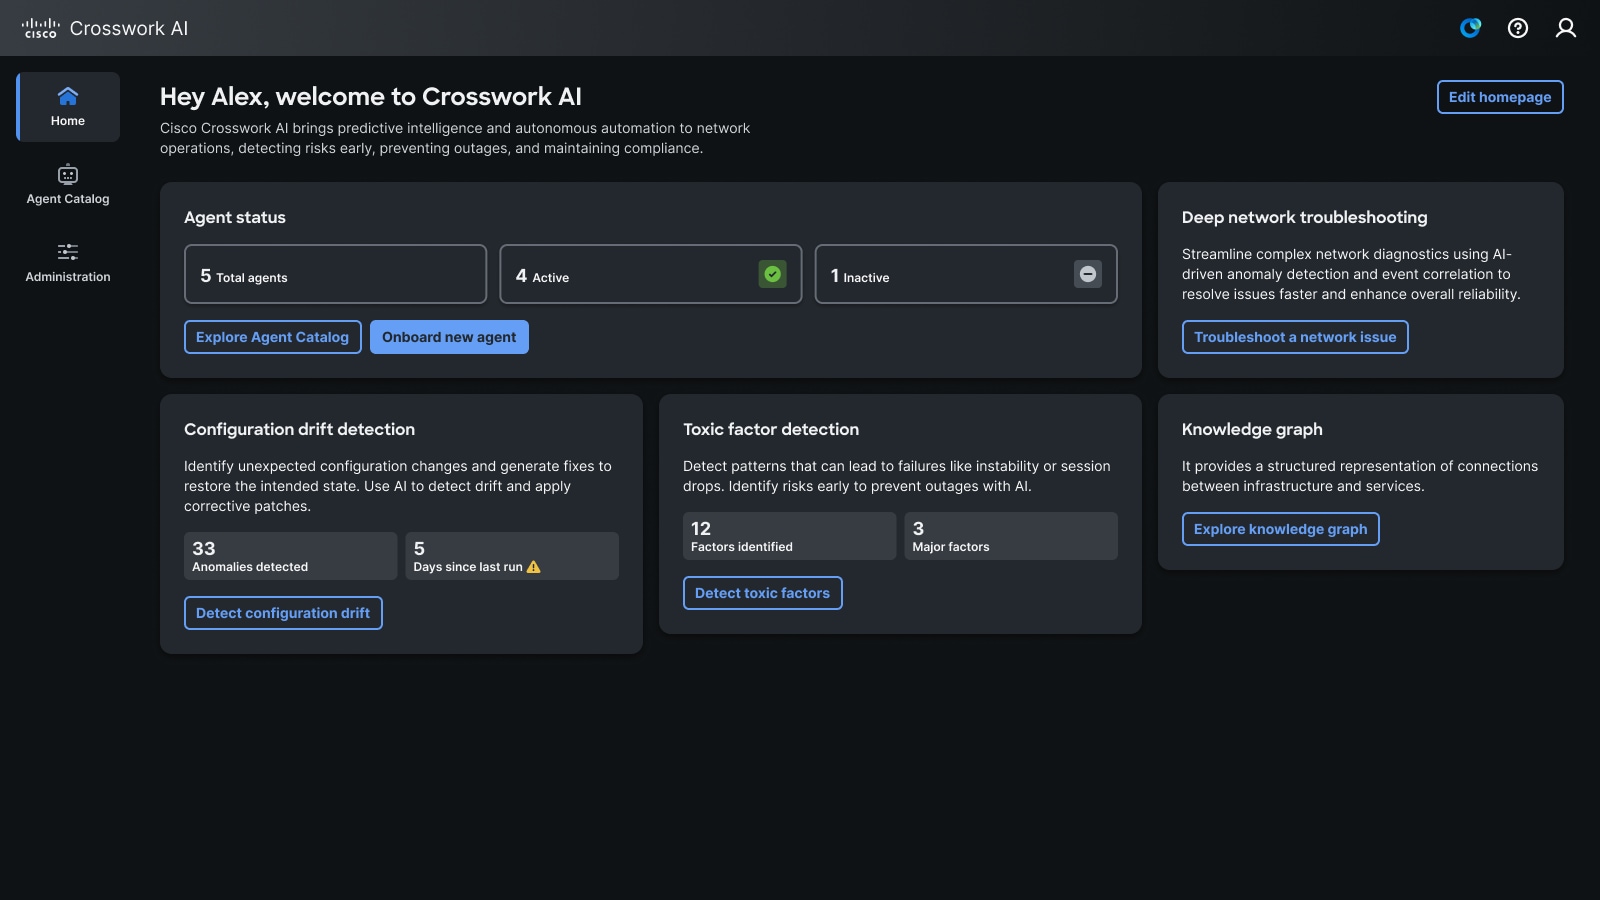1600x900 pixels.
Task: Open the user profile icon
Action: coord(1566,28)
